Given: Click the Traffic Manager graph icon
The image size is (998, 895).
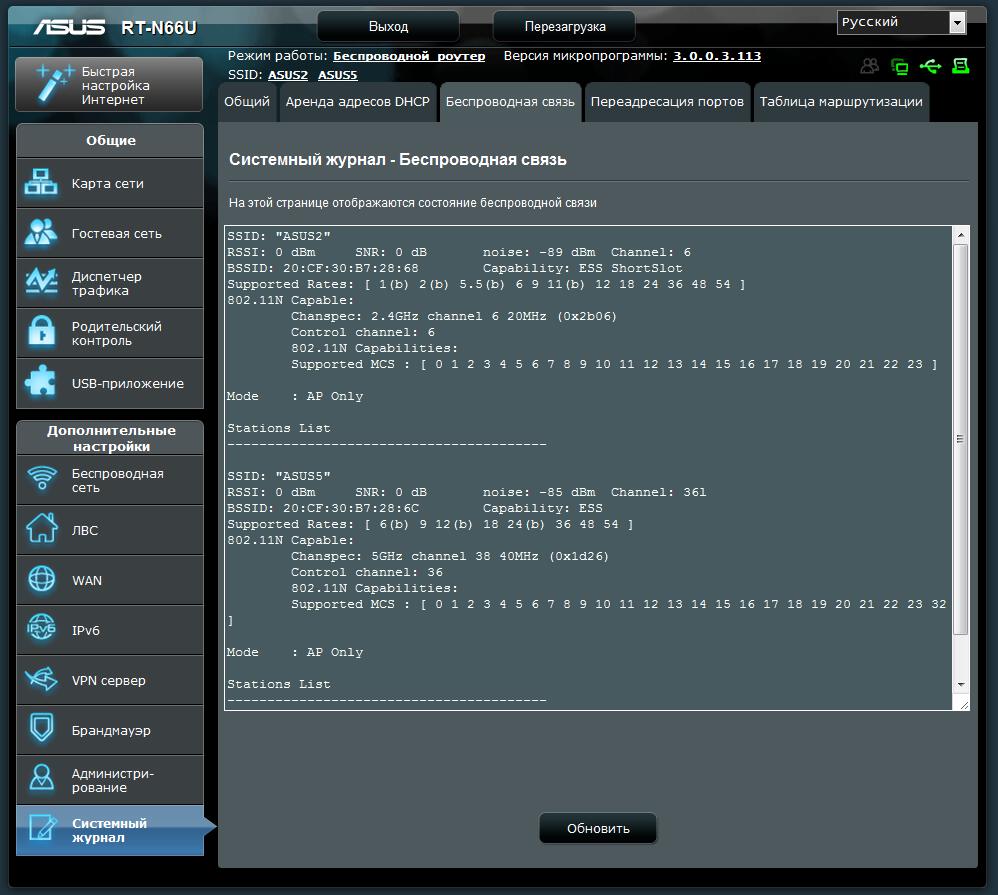Looking at the screenshot, I should point(41,281).
